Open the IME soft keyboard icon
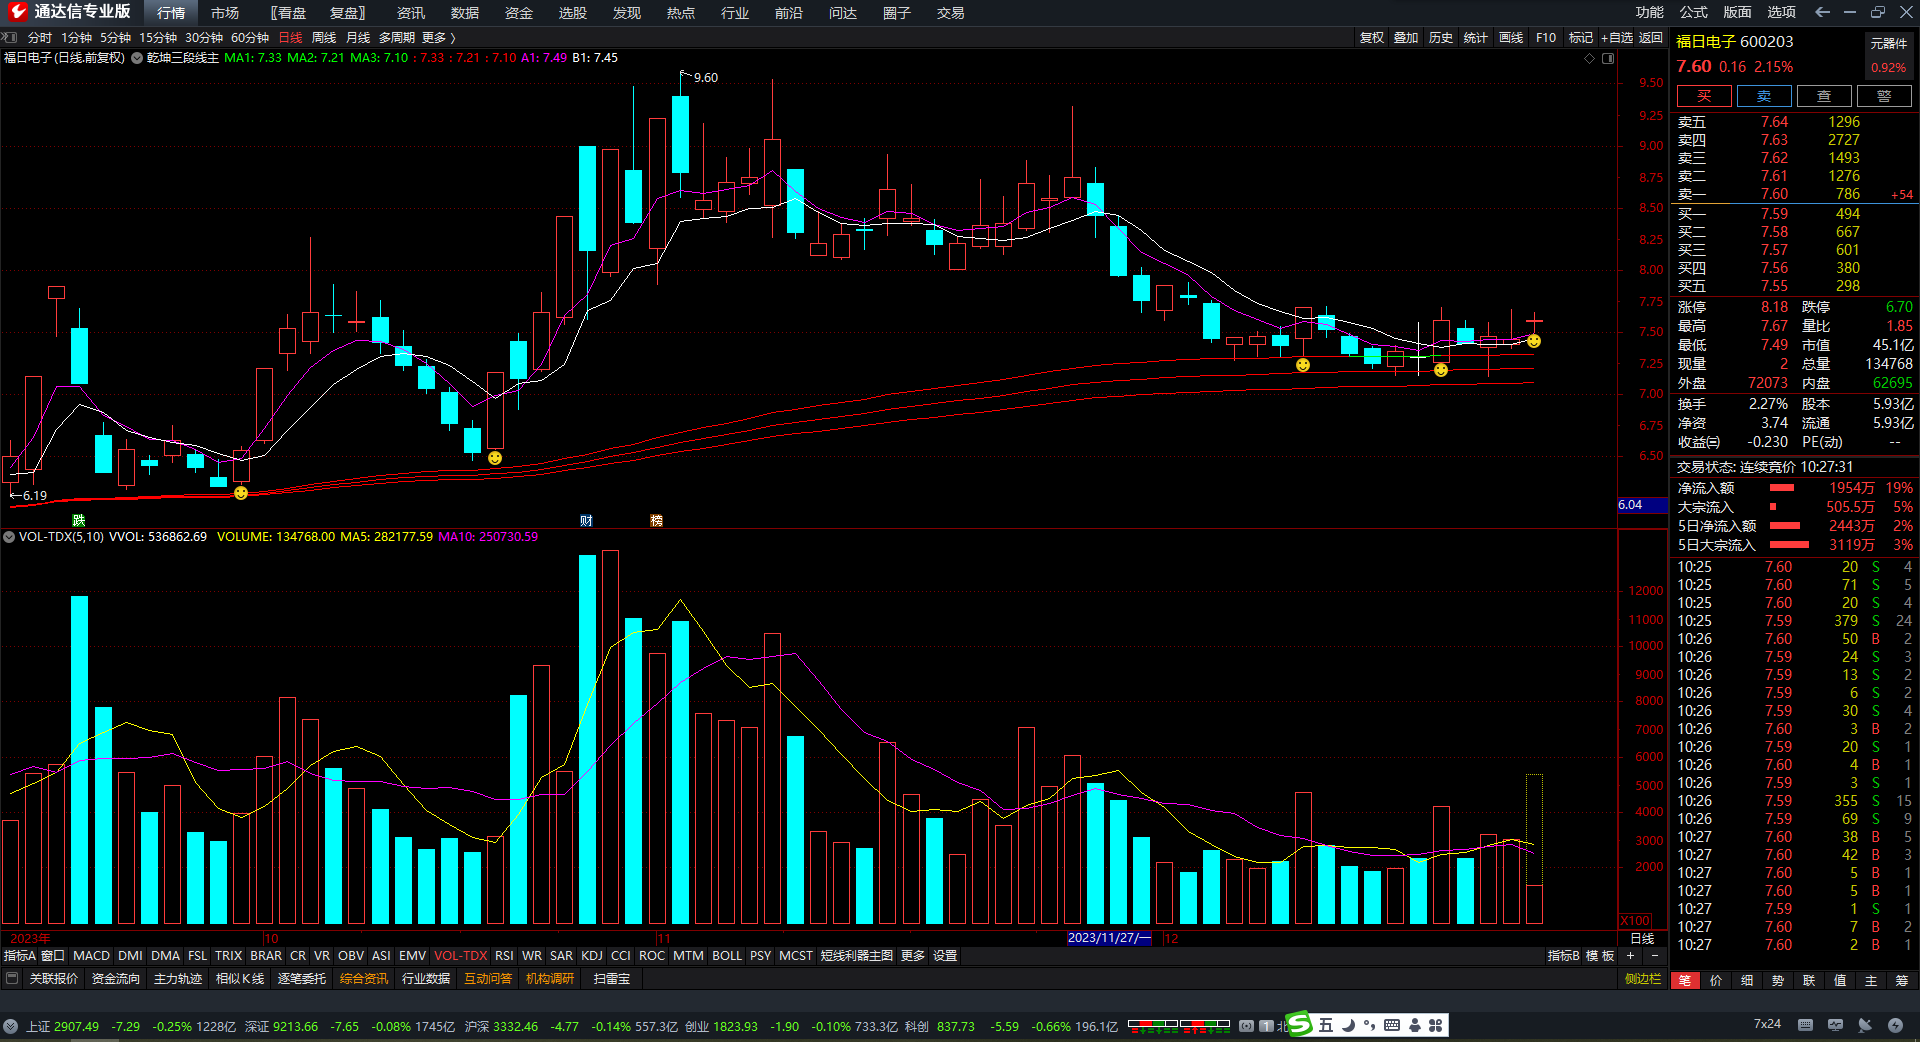The height and width of the screenshot is (1042, 1920). [x=1392, y=1025]
